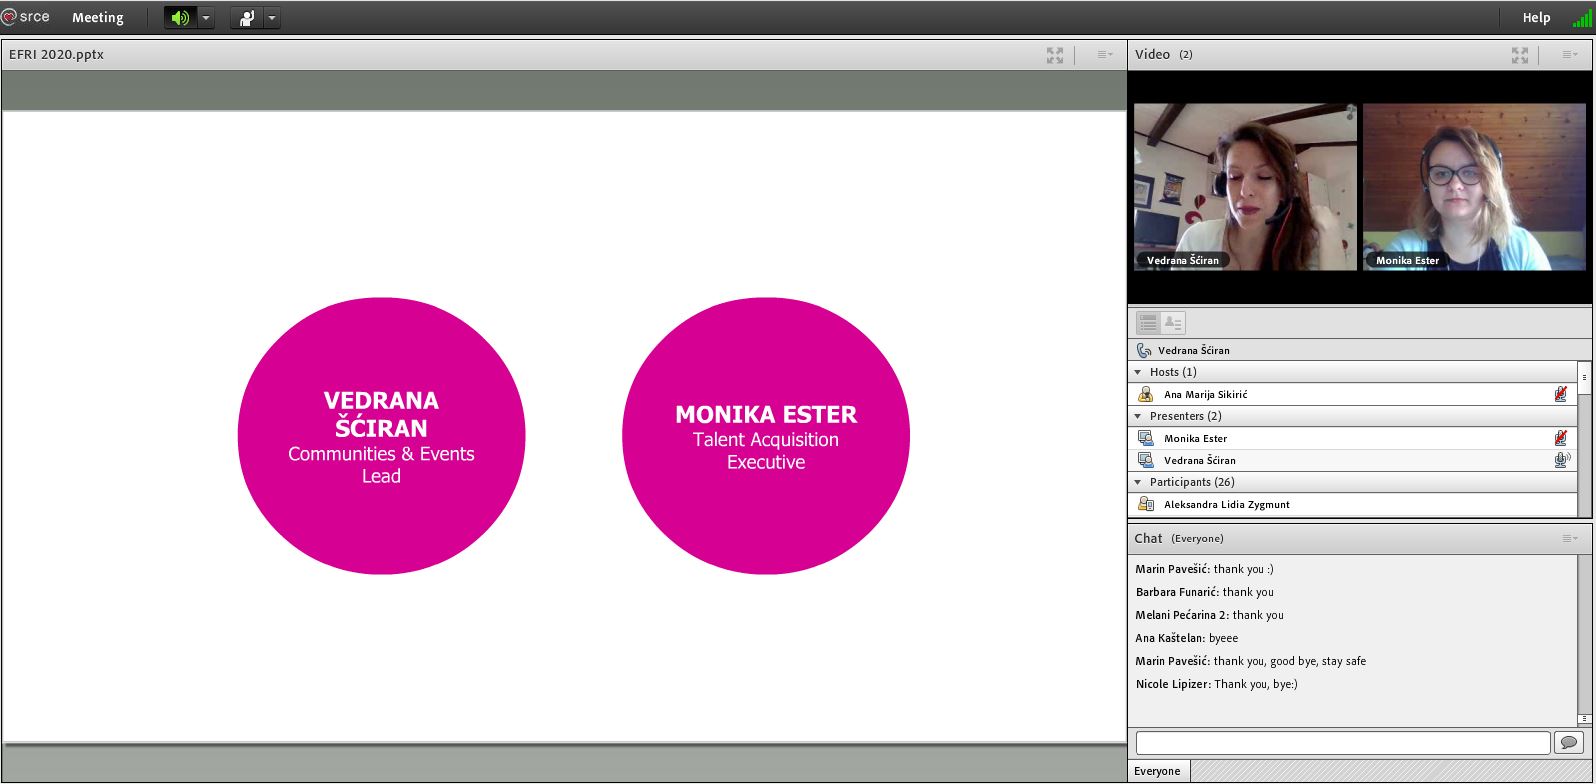Collapse the Participants group
Image resolution: width=1596 pixels, height=784 pixels.
pyautogui.click(x=1138, y=482)
